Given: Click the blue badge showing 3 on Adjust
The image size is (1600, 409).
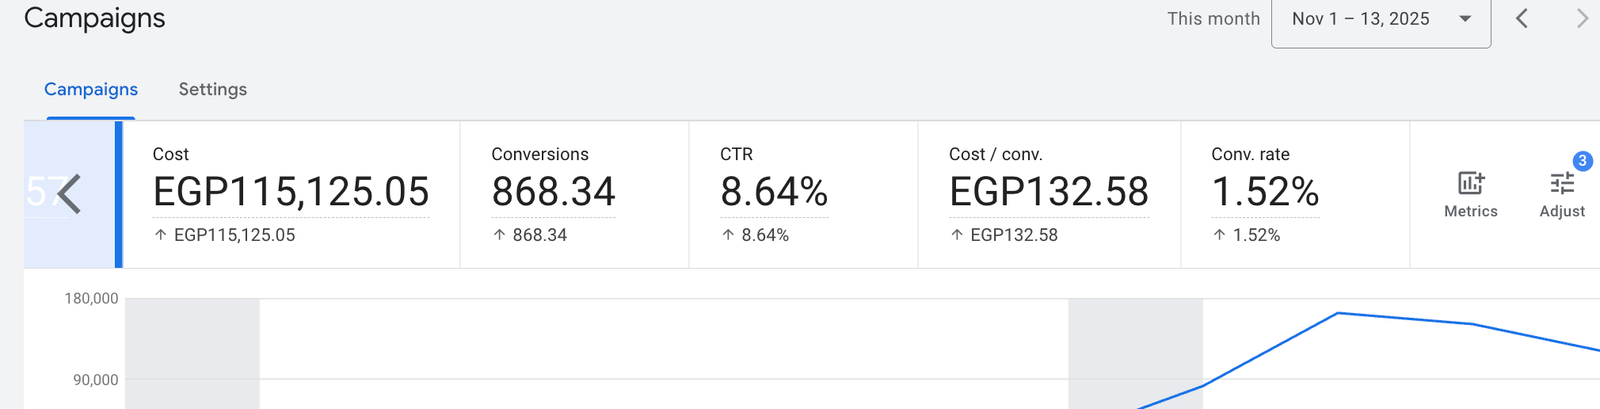Looking at the screenshot, I should tap(1582, 161).
